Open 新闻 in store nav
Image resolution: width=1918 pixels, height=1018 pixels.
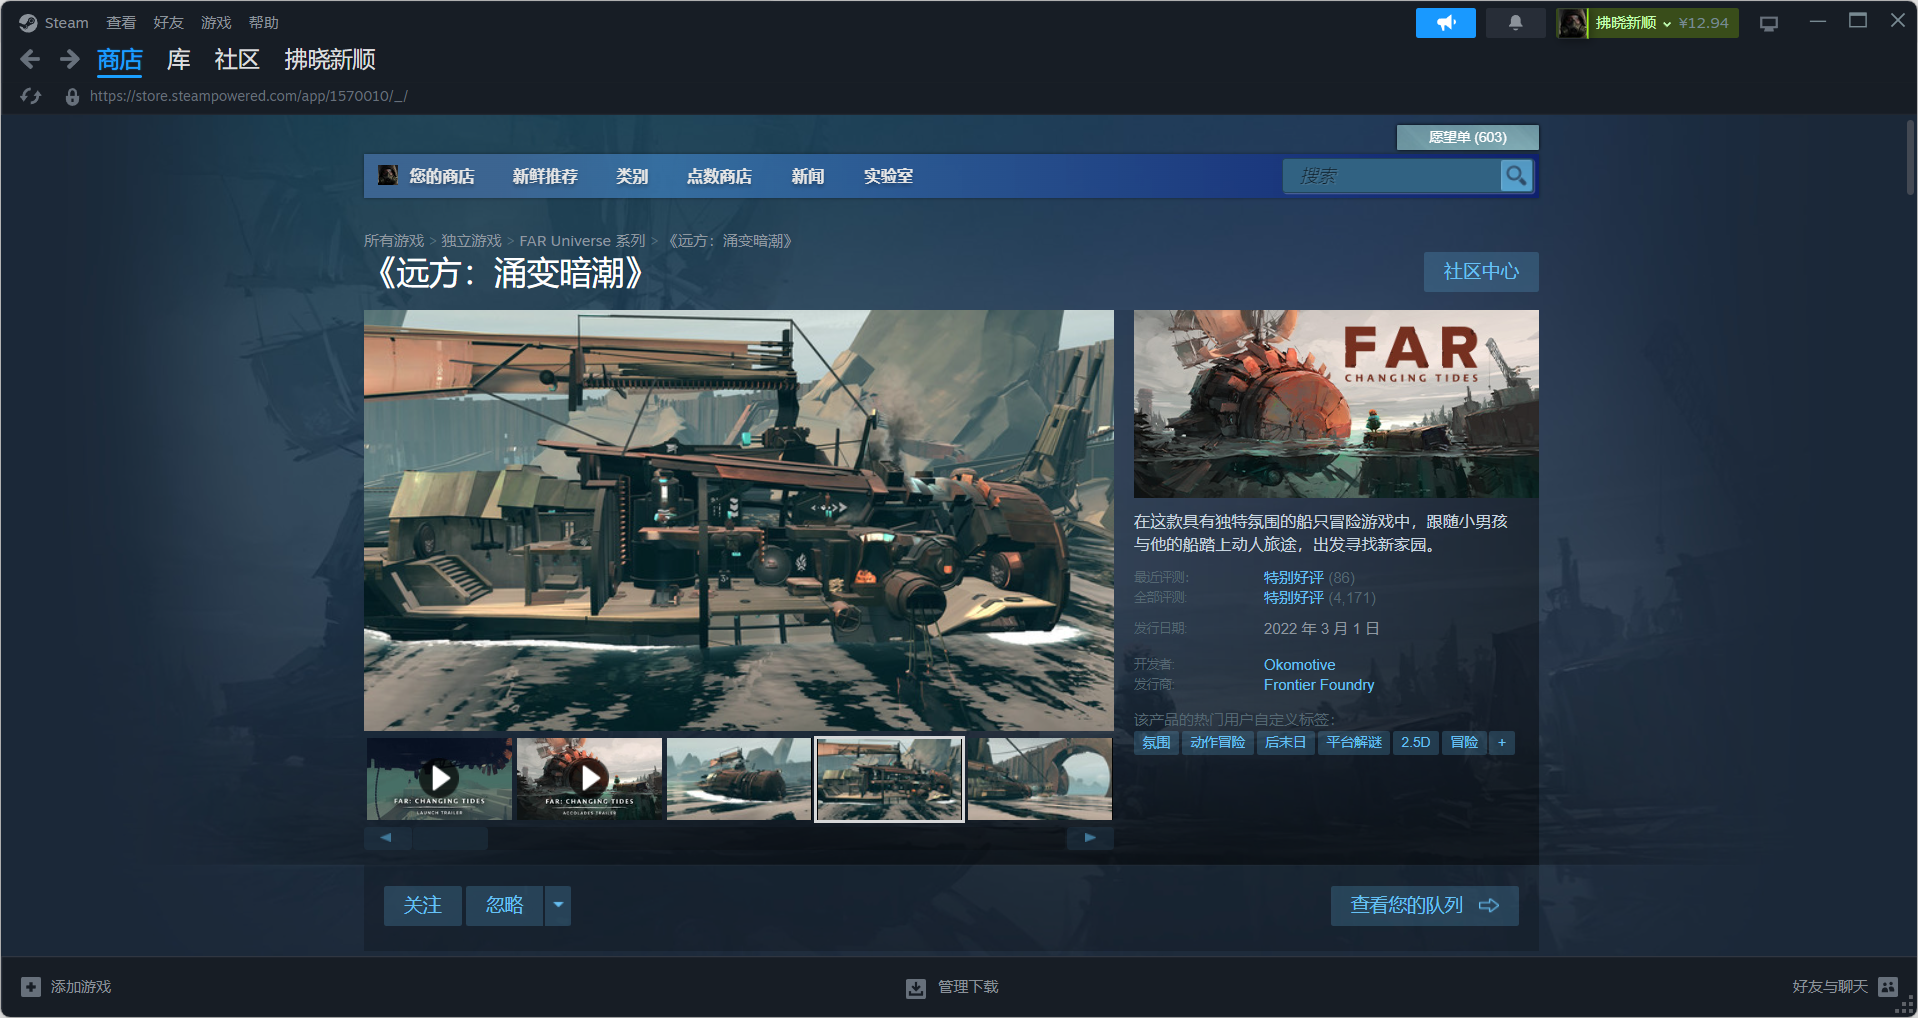pos(808,176)
